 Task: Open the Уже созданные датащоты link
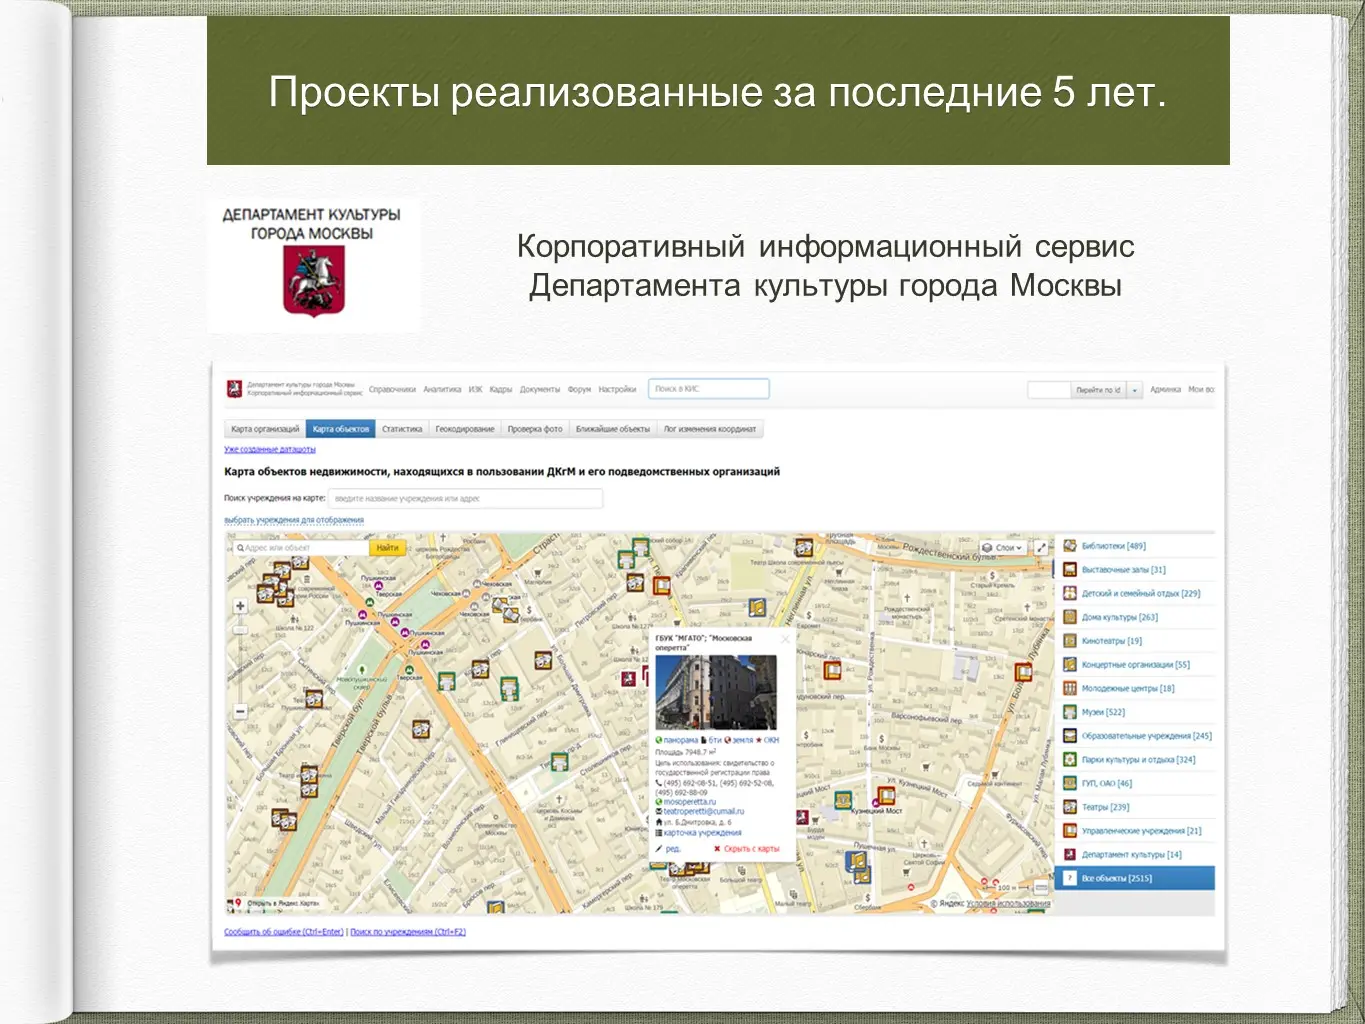[270, 450]
